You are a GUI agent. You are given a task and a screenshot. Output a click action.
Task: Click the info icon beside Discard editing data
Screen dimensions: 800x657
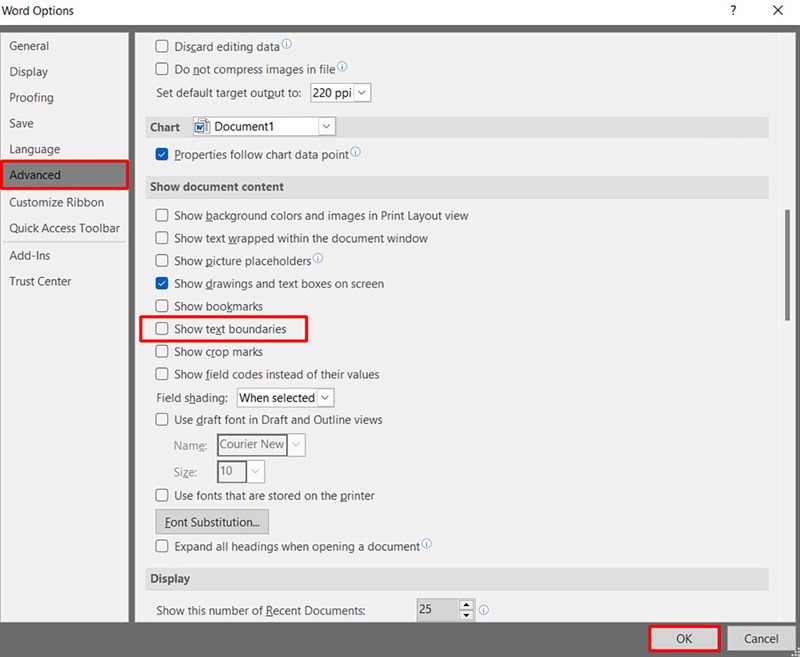[x=288, y=44]
